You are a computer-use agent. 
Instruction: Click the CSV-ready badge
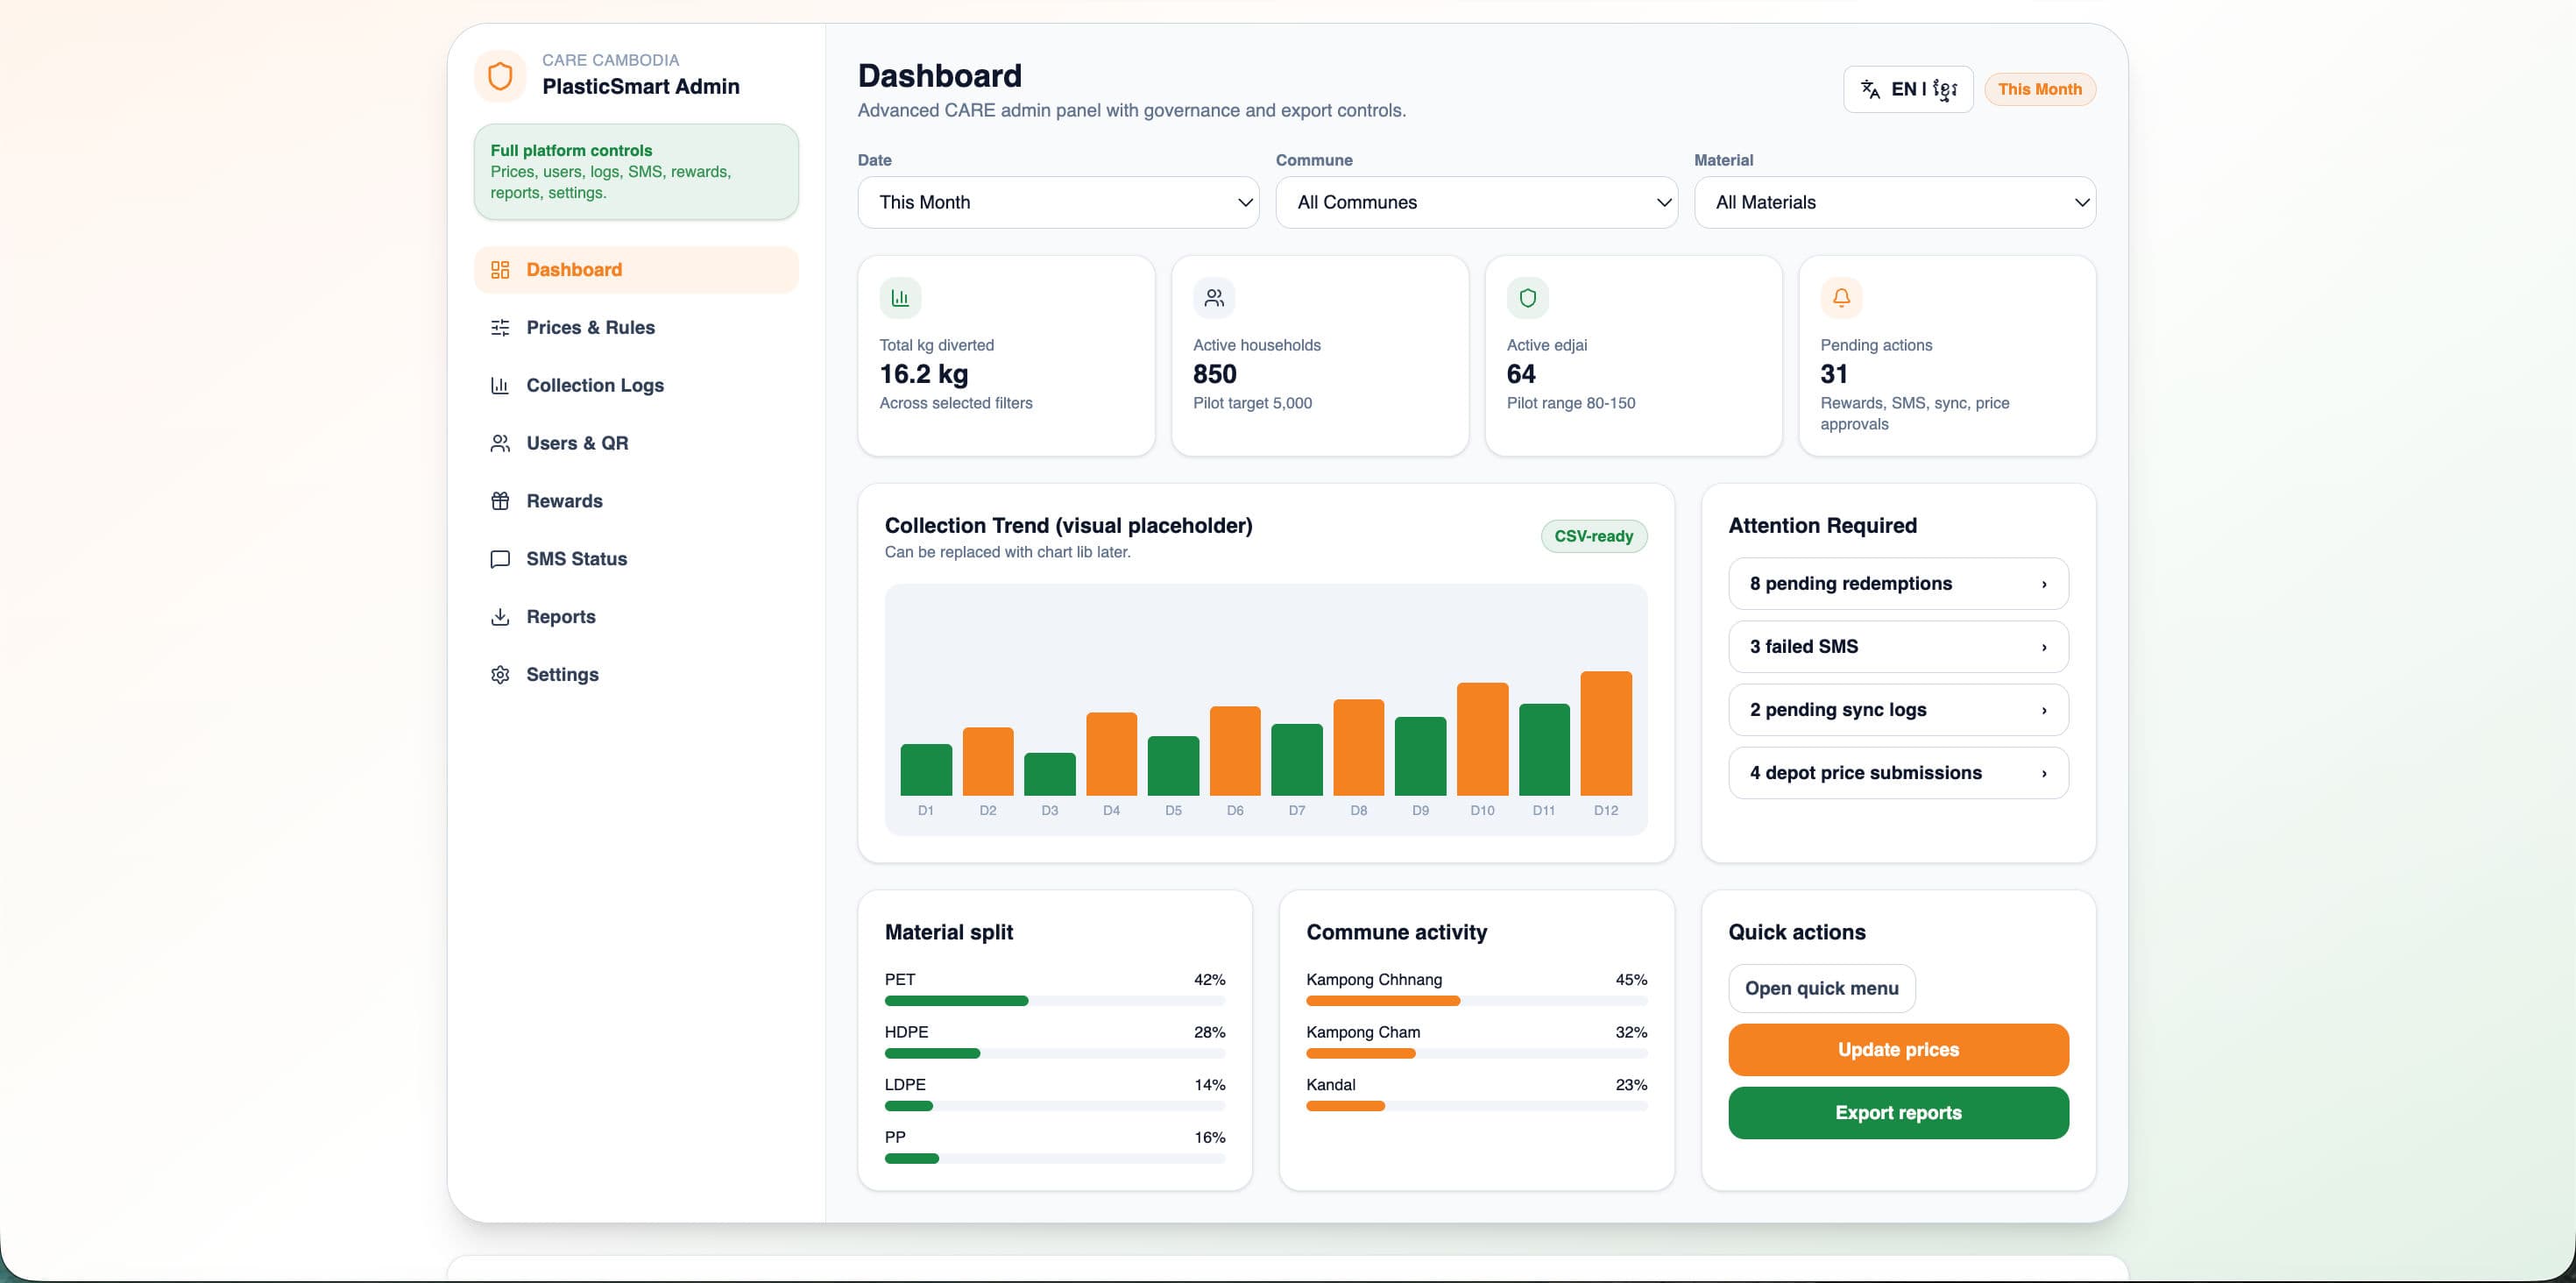pyautogui.click(x=1594, y=536)
